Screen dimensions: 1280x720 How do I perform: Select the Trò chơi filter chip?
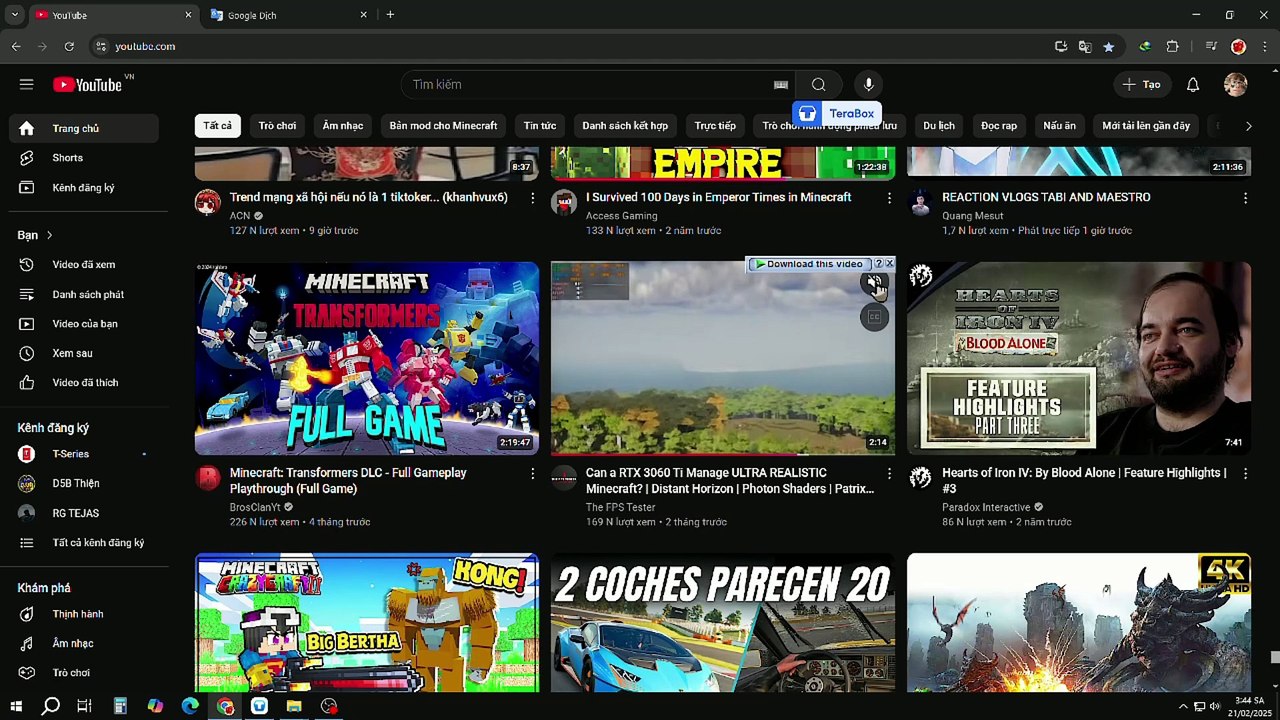[x=277, y=126]
